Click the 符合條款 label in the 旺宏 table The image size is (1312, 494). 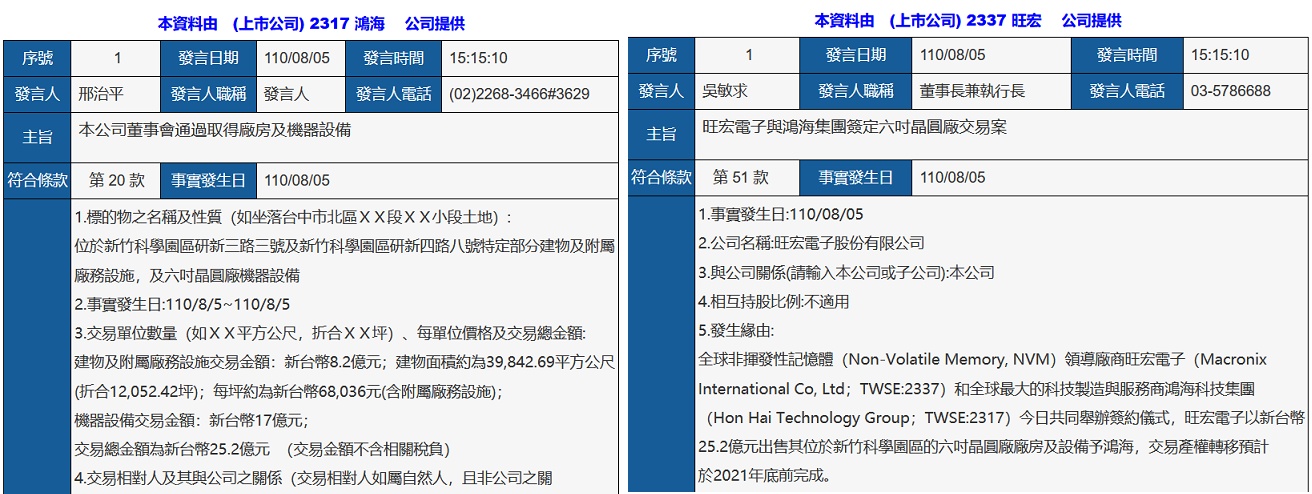point(661,177)
